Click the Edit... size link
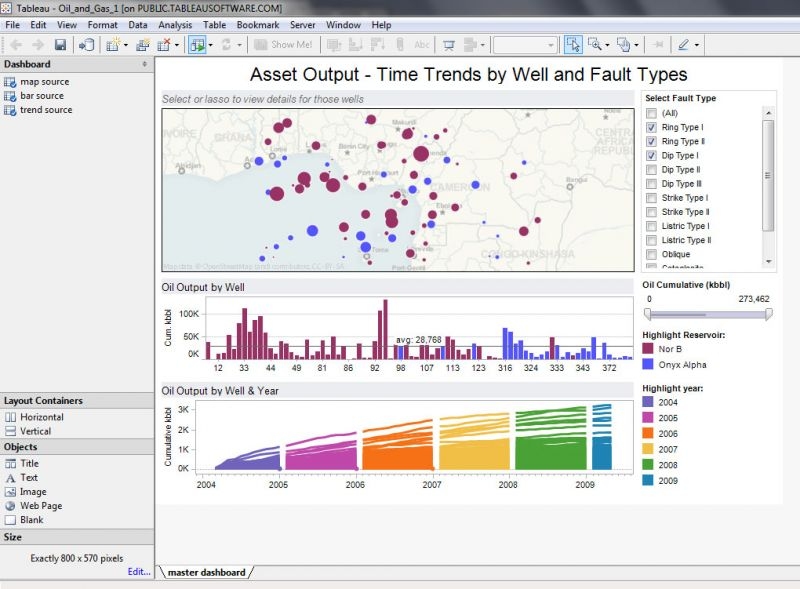Viewport: 800px width, 589px height. point(138,572)
